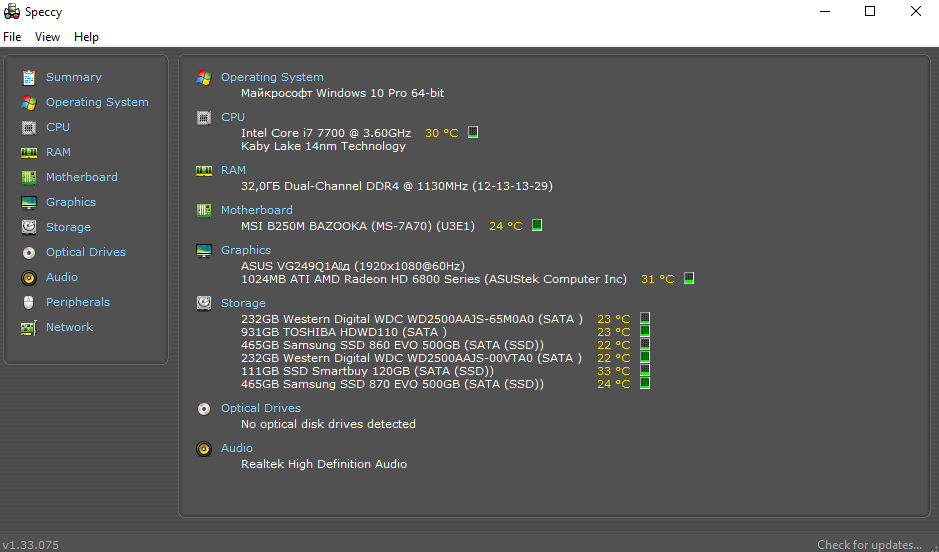939x552 pixels.
Task: Click the graphics temperature indicator beside 31 °C
Action: click(x=689, y=278)
